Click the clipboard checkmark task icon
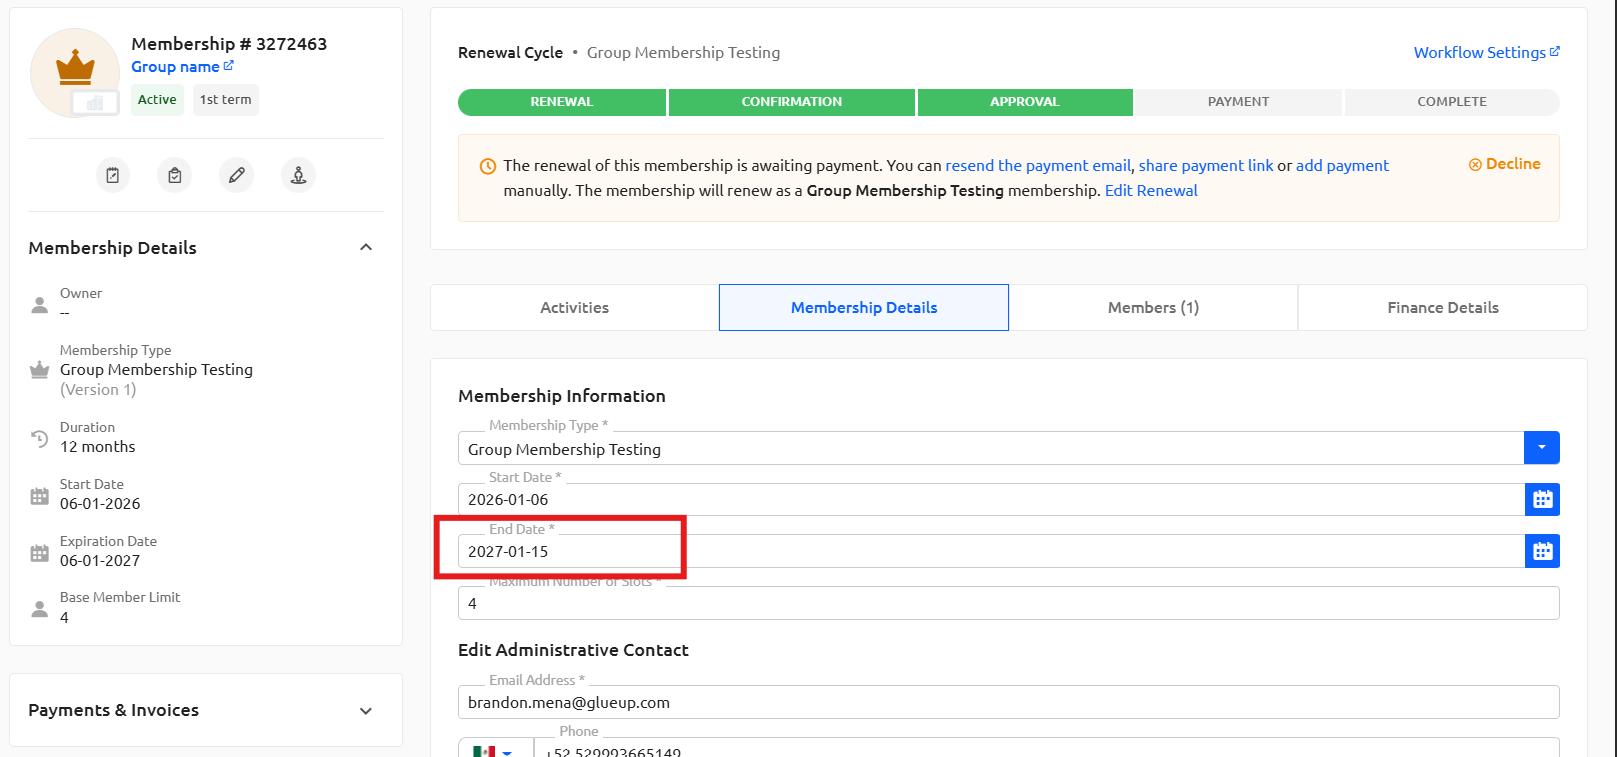The image size is (1617, 757). (175, 175)
